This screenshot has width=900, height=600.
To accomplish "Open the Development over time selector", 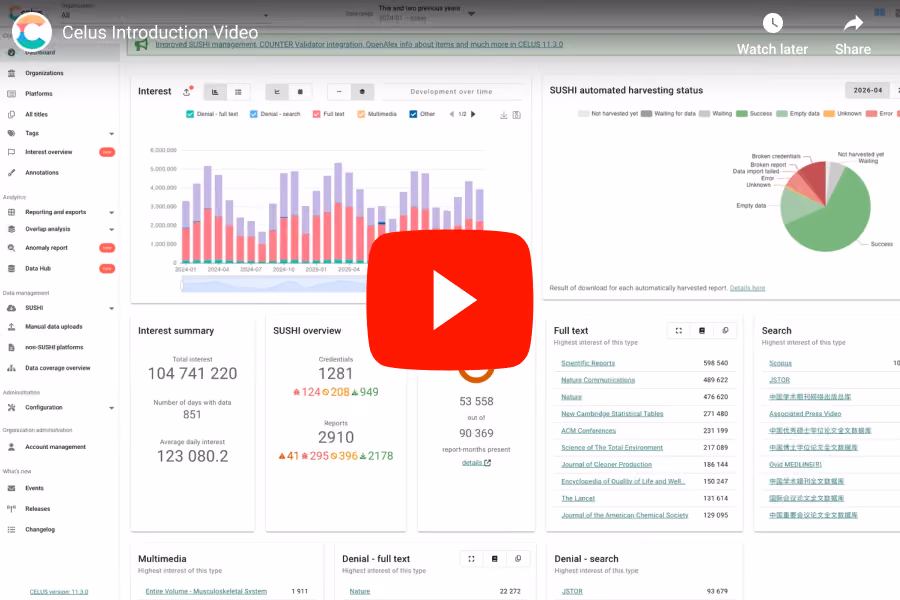I will tap(451, 92).
